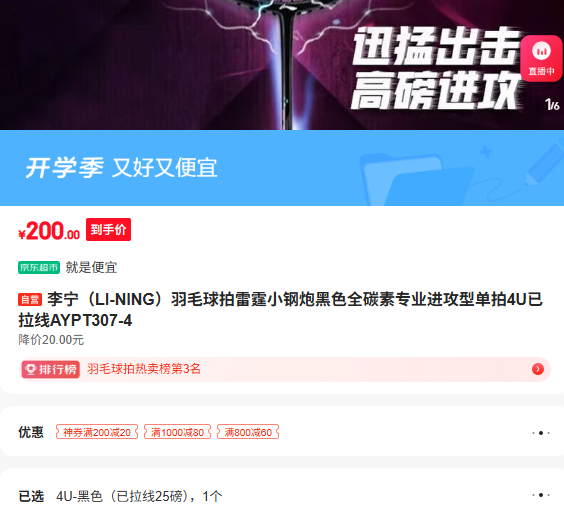The width and height of the screenshot is (564, 505).
Task: Click the ¥200.00 price
Action: click(49, 231)
